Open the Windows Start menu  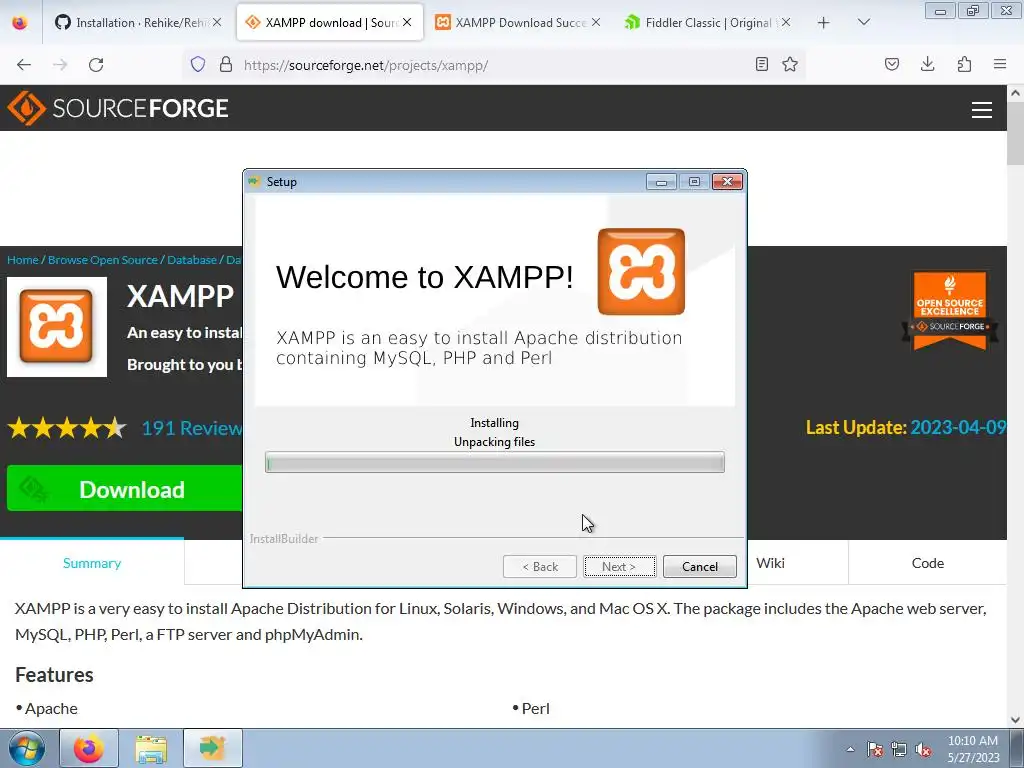point(26,748)
